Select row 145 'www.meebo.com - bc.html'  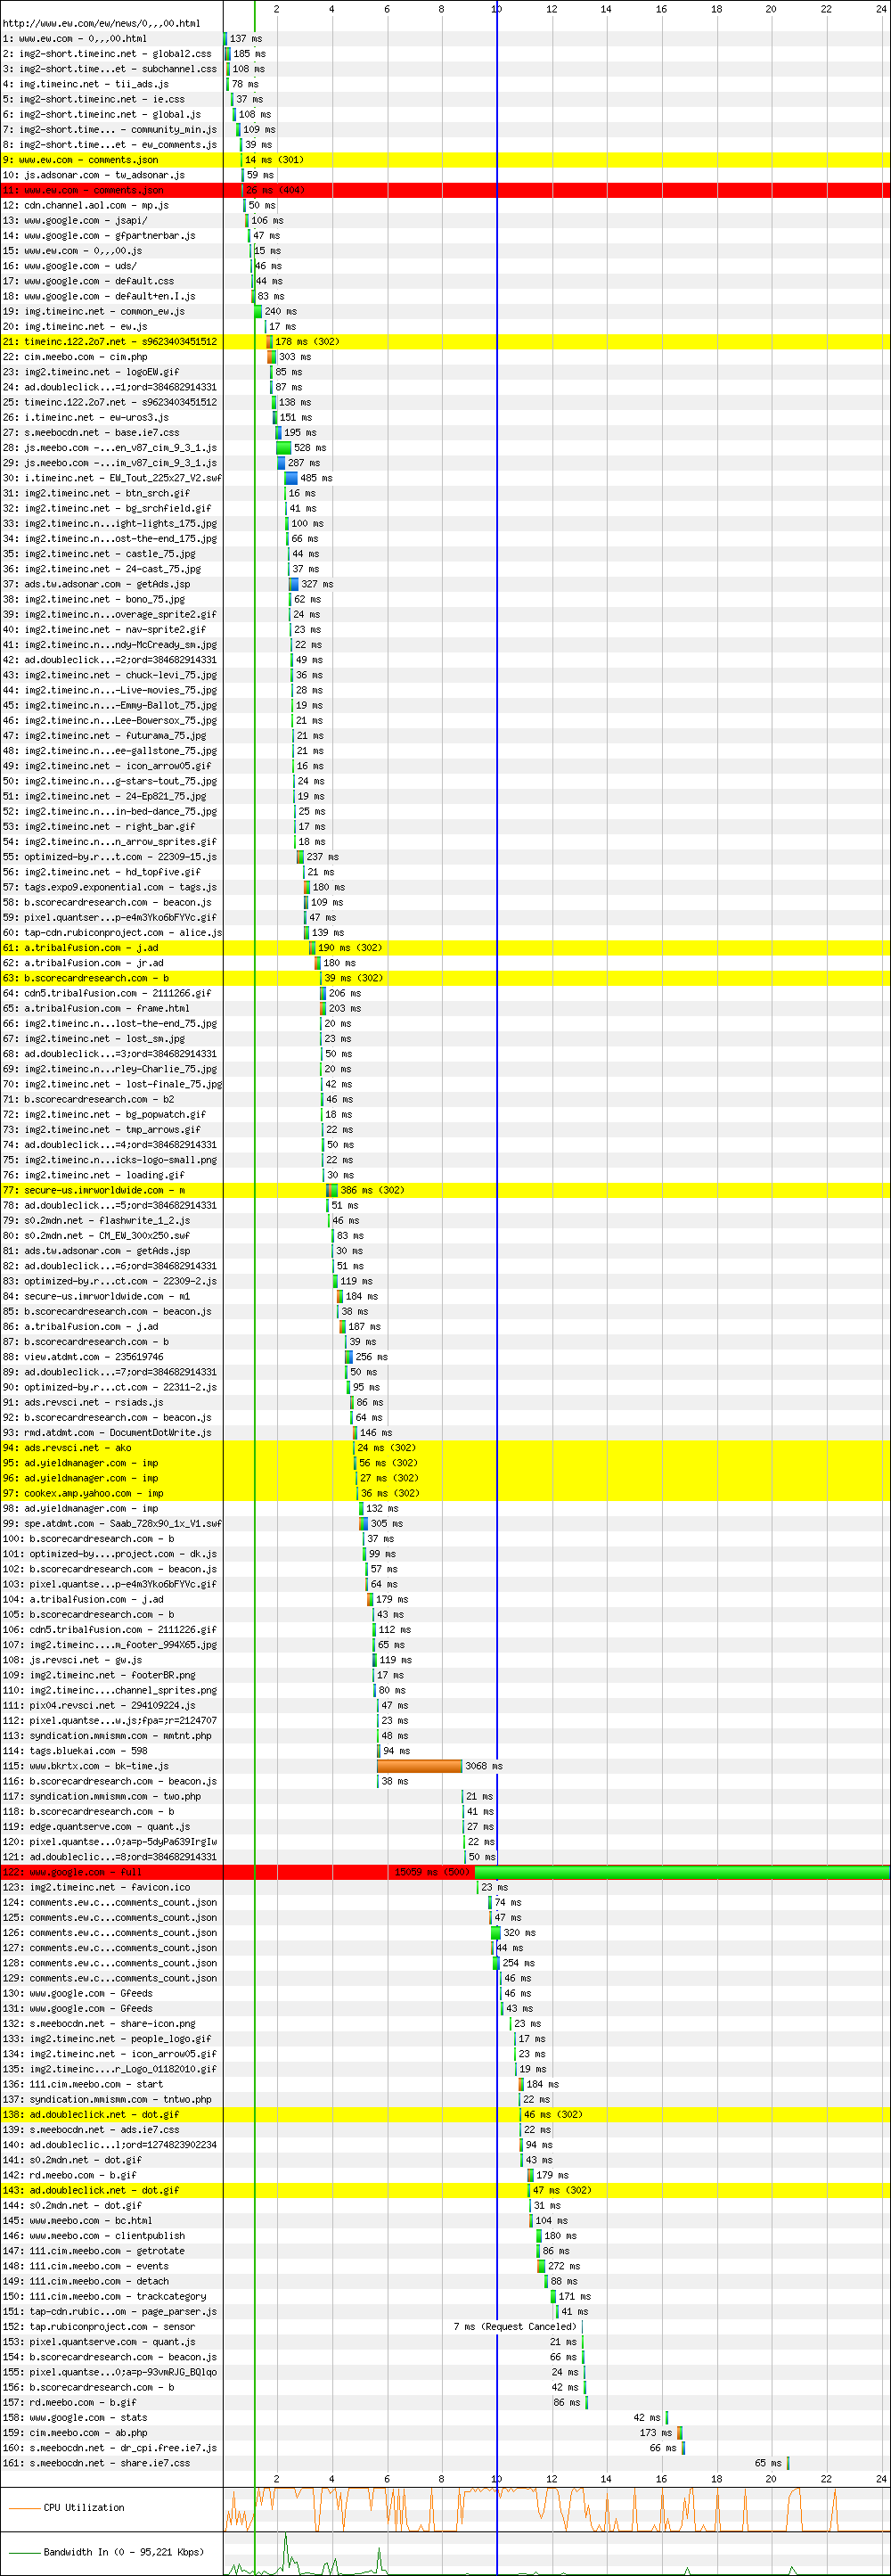click(445, 2221)
